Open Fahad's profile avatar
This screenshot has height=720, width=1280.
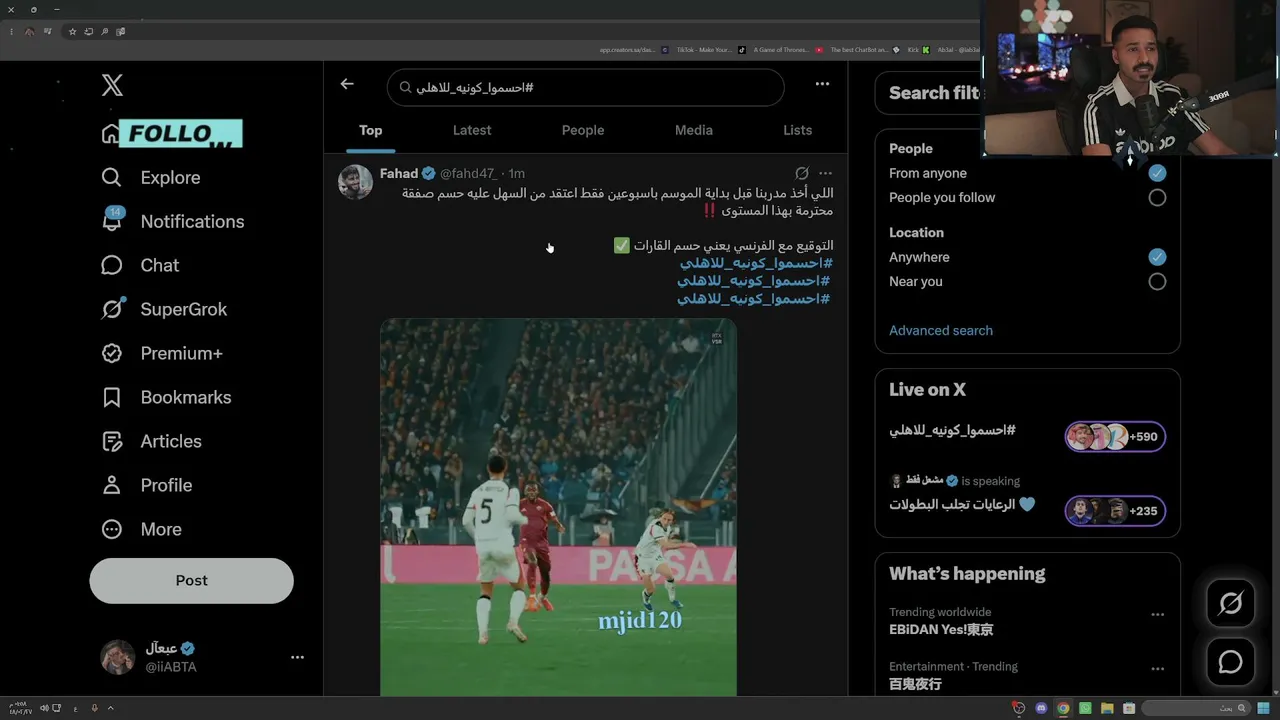[355, 182]
